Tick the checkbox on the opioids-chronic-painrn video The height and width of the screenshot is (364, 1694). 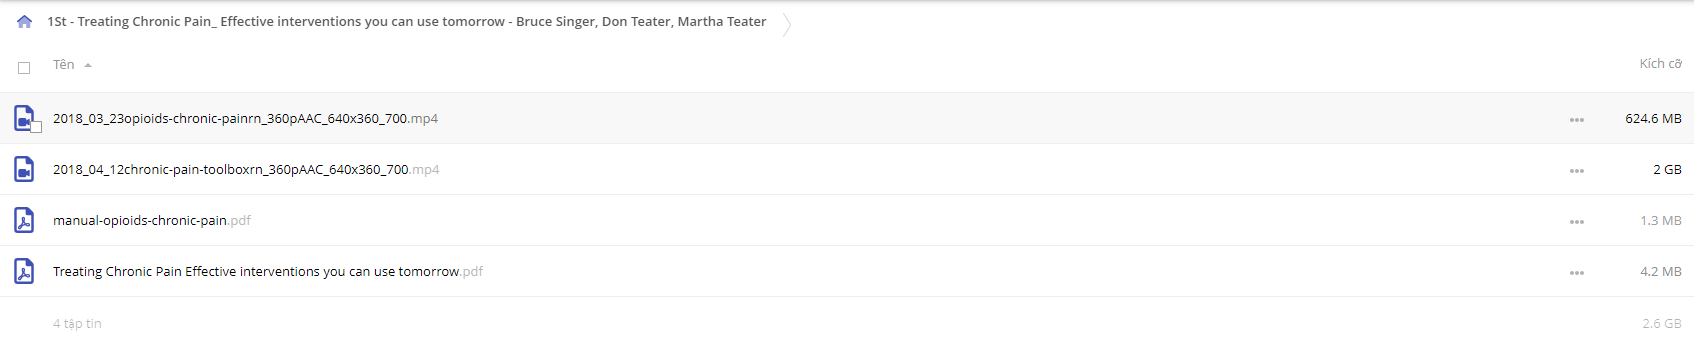(36, 127)
